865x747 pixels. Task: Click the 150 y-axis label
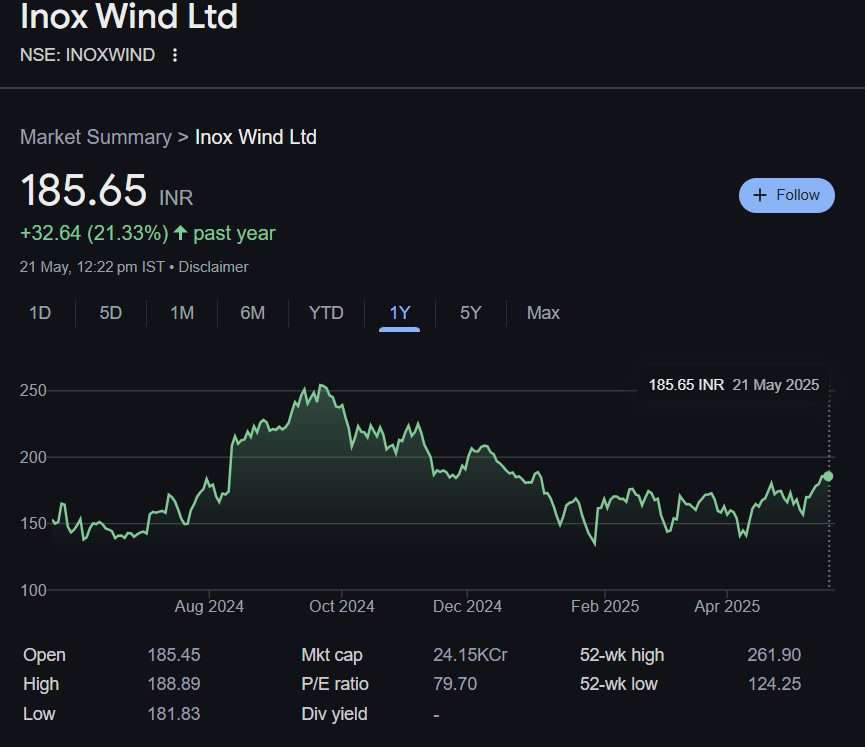(33, 524)
